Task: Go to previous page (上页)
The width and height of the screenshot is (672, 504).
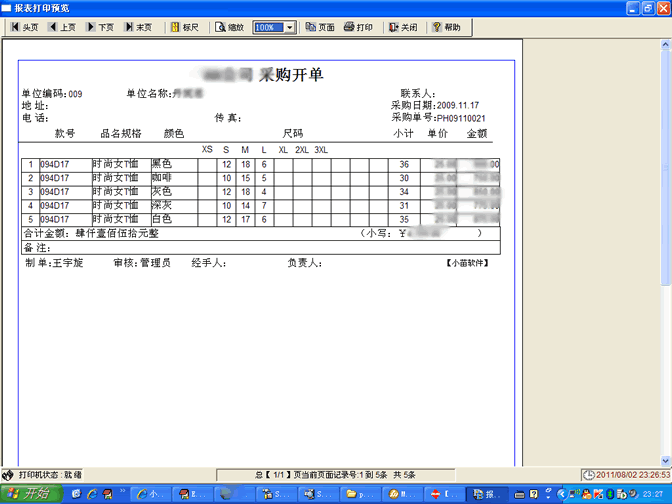Action: click(62, 27)
